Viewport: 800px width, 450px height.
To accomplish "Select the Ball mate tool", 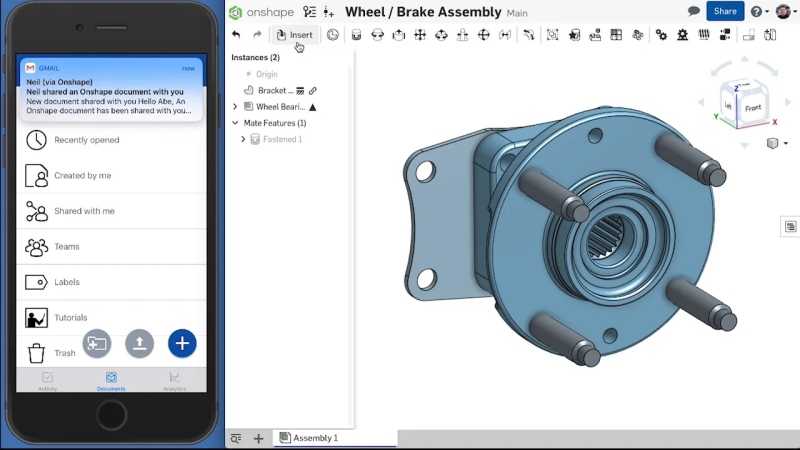I will 484,35.
